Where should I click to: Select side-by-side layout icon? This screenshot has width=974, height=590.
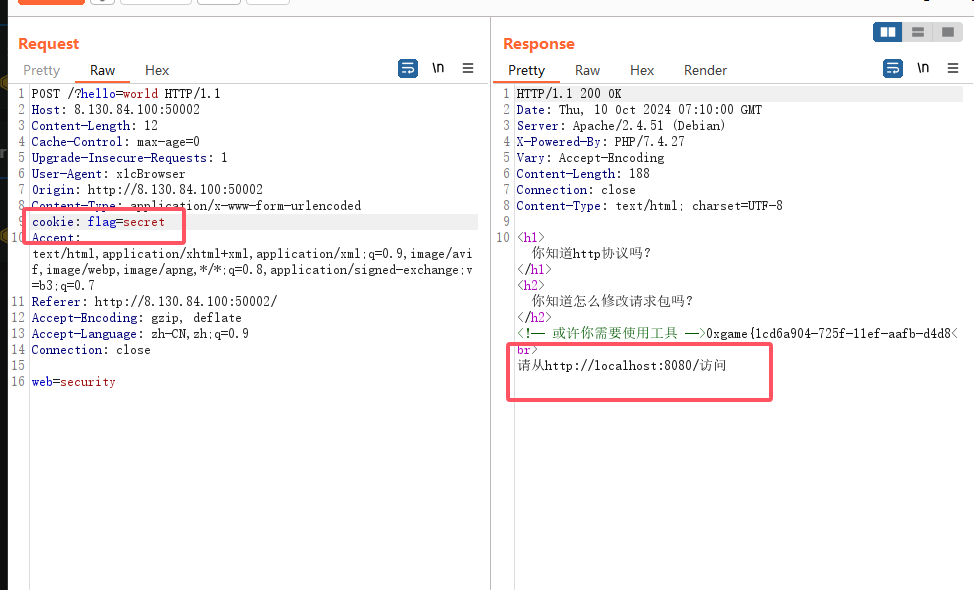point(887,32)
